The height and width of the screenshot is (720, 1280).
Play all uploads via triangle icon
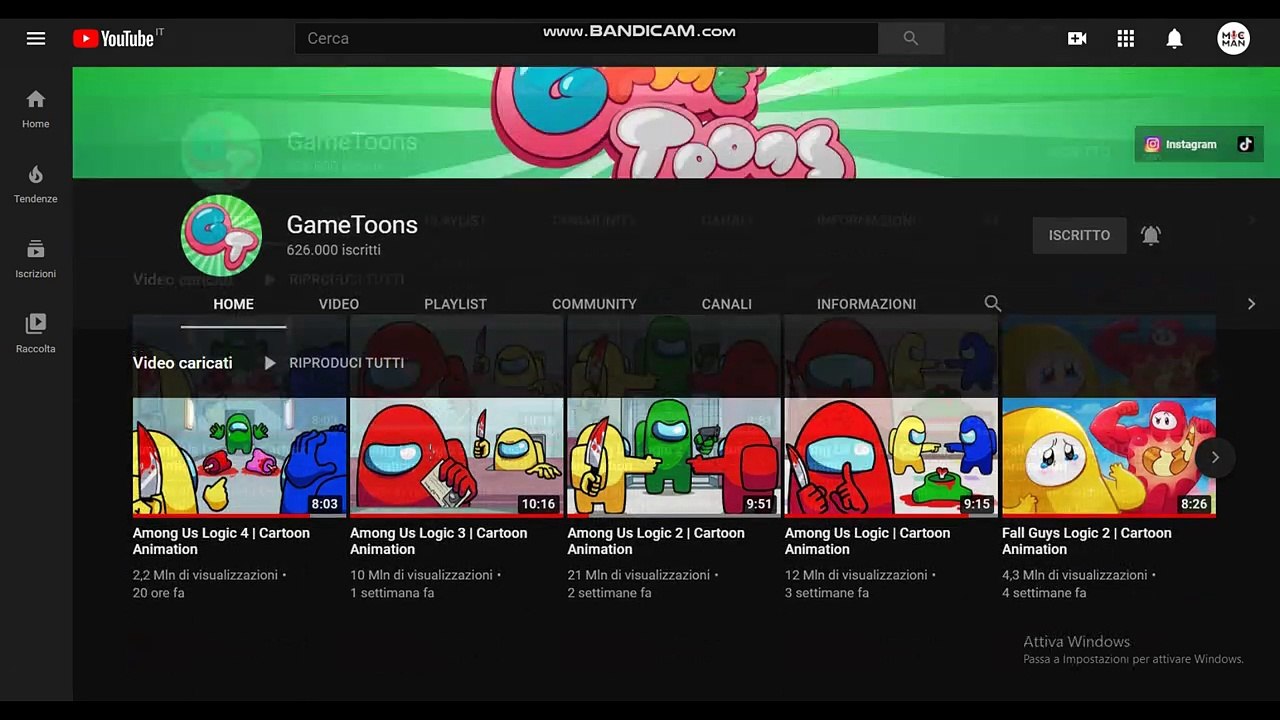pos(269,363)
